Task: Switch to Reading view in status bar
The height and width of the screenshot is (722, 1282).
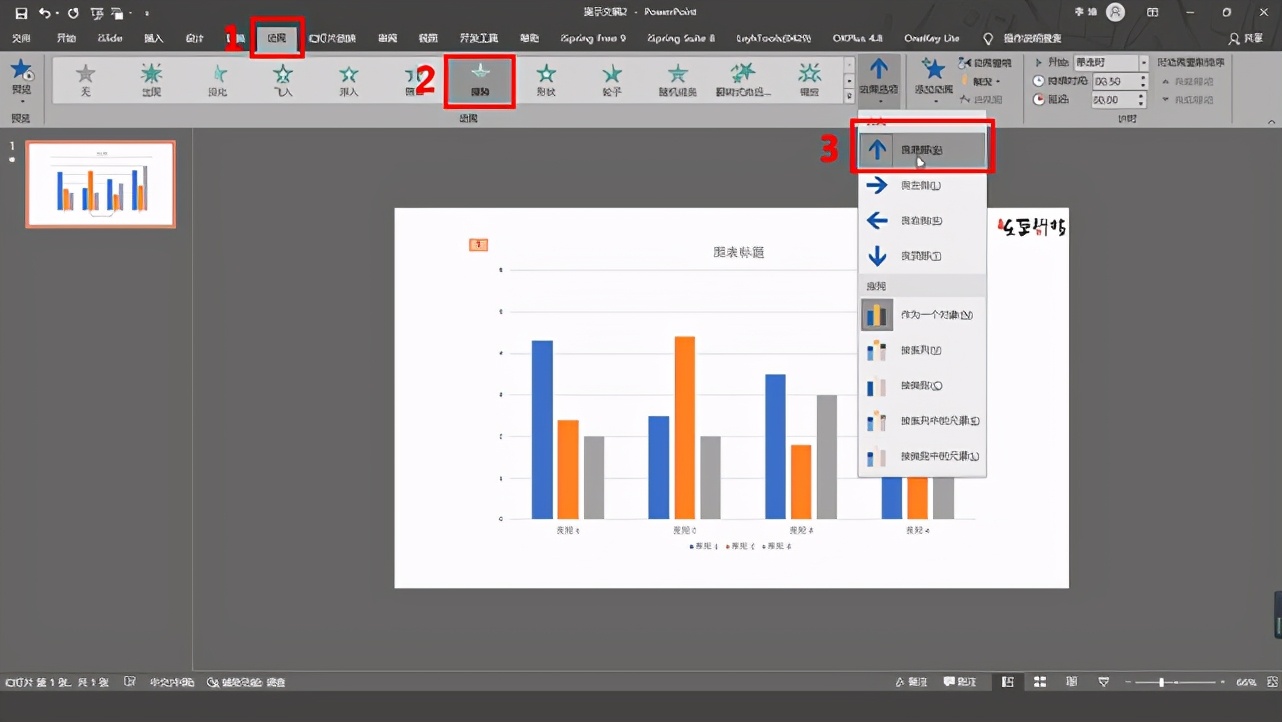Action: 1072,682
